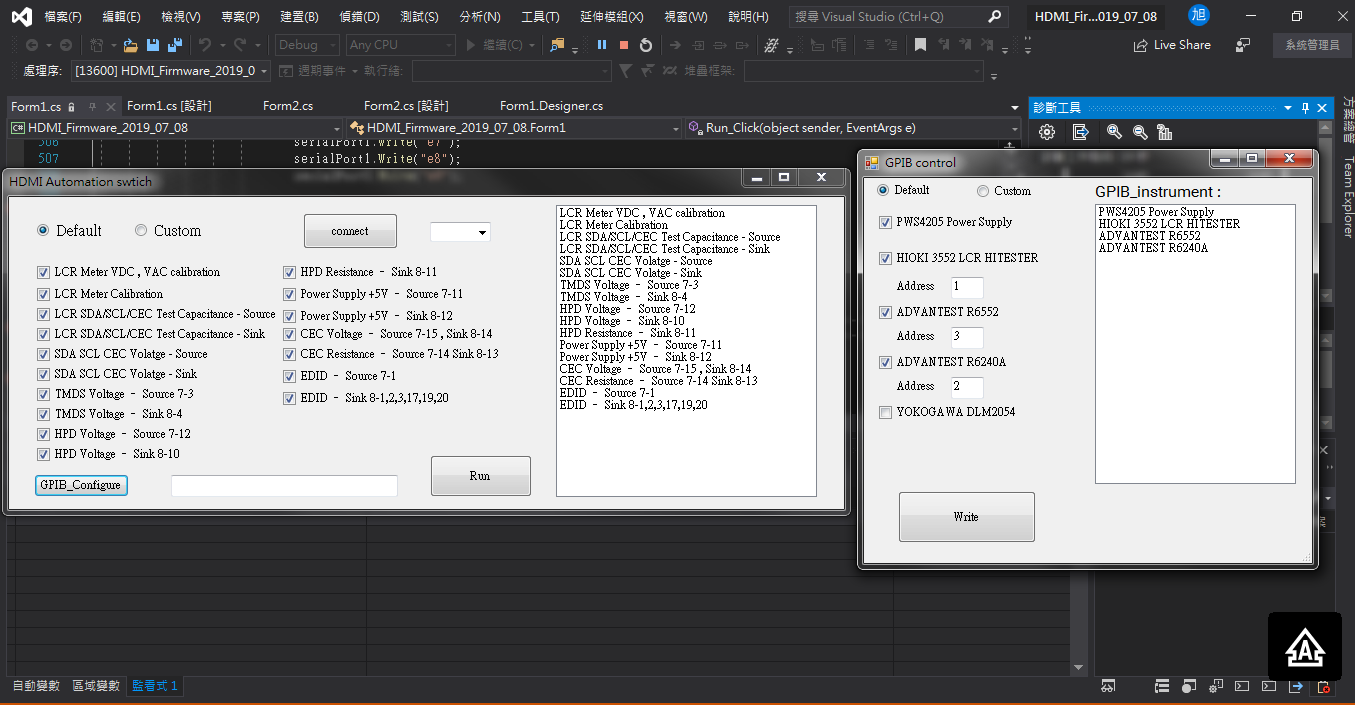Click the Write button in GPIB control
This screenshot has width=1355, height=705.
966,517
